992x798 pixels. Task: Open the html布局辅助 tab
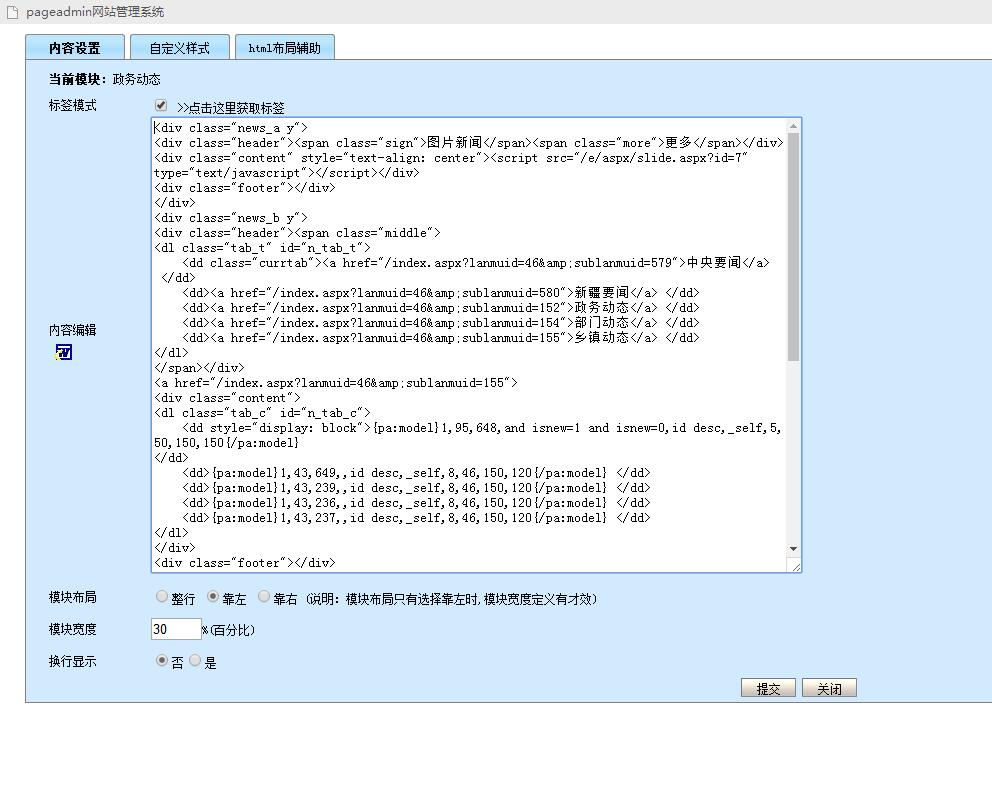click(x=285, y=47)
